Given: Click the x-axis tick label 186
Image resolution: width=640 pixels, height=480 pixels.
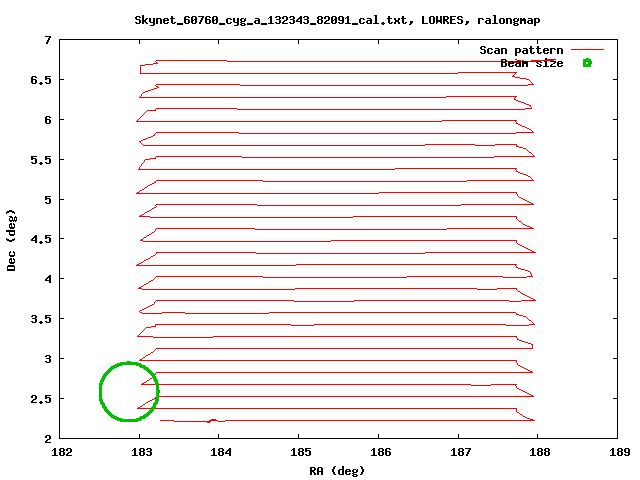Looking at the screenshot, I should [380, 452].
